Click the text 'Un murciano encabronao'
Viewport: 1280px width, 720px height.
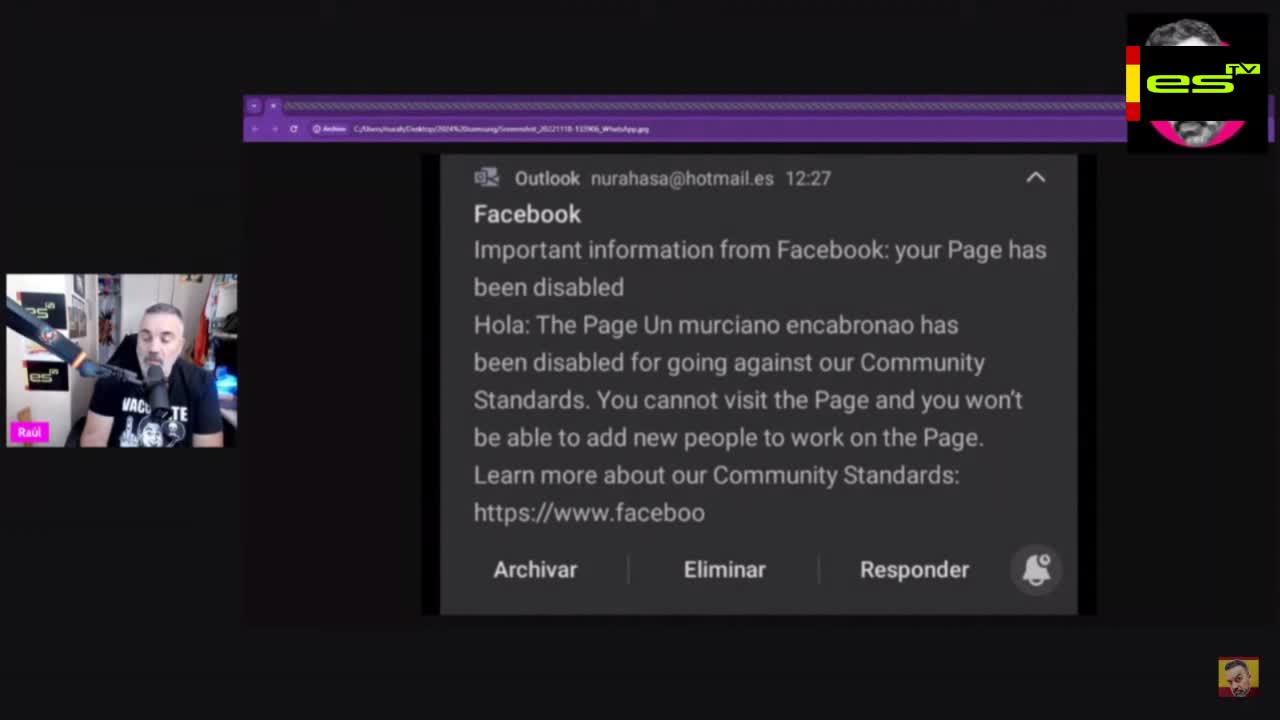(778, 325)
